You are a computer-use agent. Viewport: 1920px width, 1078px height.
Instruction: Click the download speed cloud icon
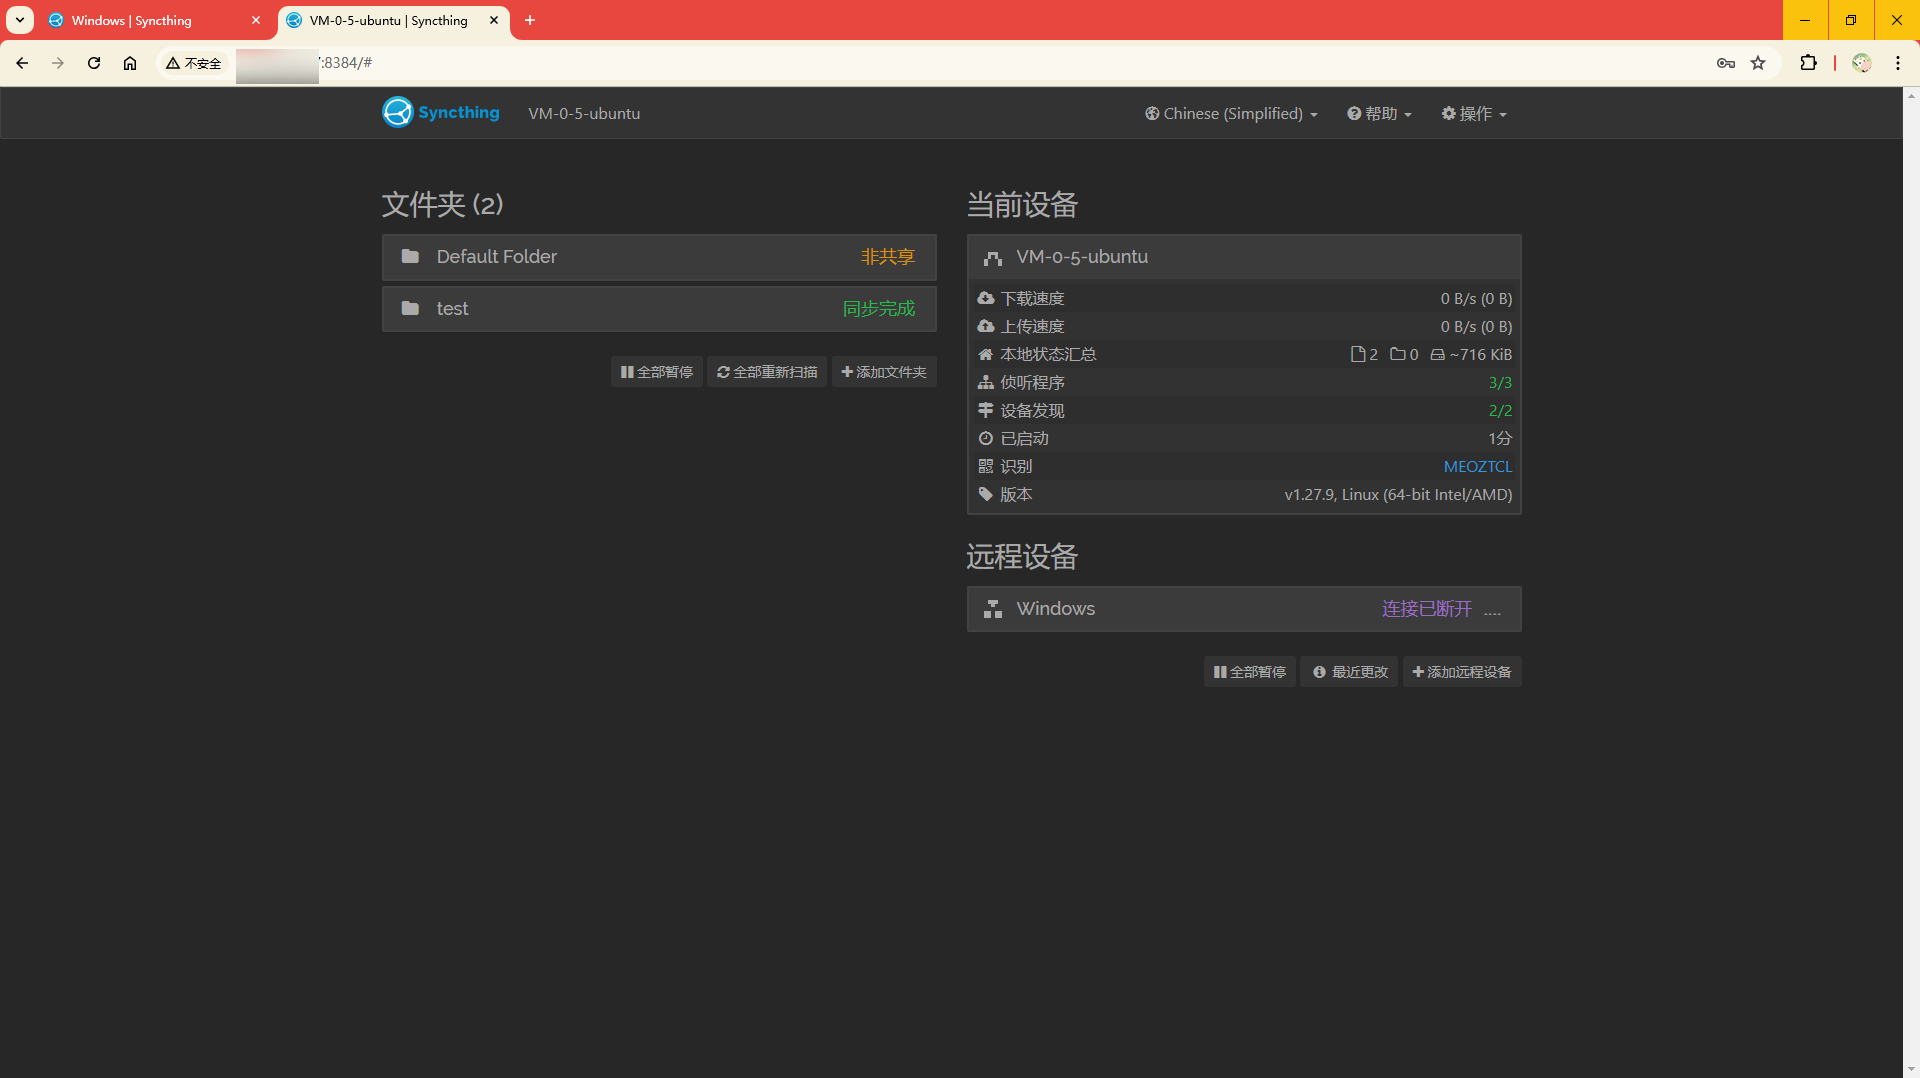(x=986, y=298)
